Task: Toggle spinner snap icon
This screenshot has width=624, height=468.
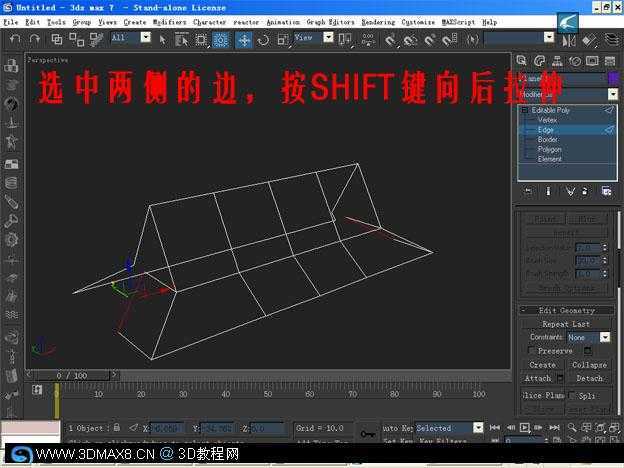Action: click(449, 39)
